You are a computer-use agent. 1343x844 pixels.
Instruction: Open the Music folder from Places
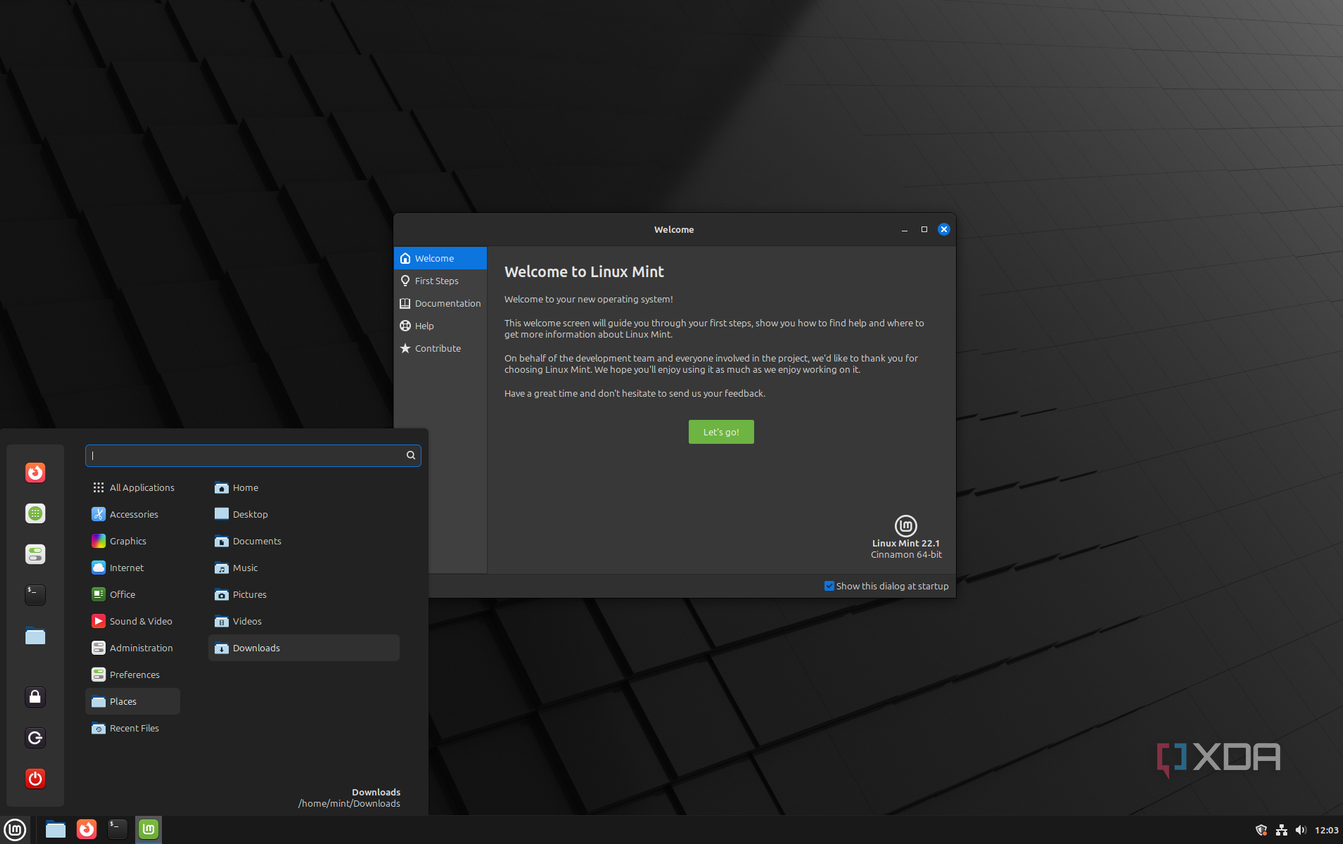(304, 568)
